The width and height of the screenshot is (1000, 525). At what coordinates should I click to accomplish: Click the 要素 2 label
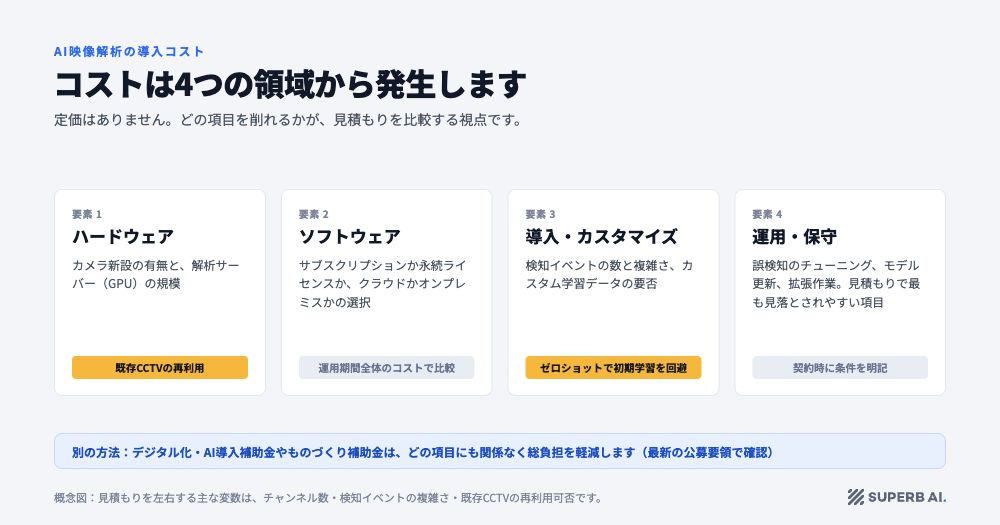314,214
